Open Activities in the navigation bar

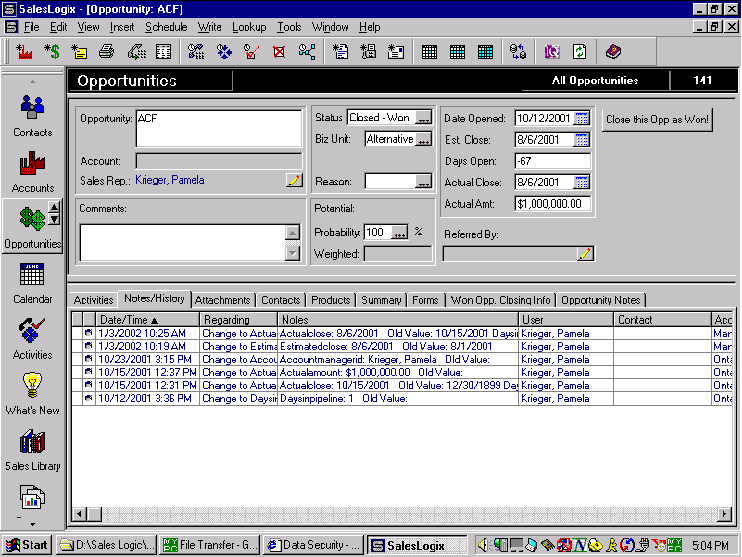click(32, 339)
